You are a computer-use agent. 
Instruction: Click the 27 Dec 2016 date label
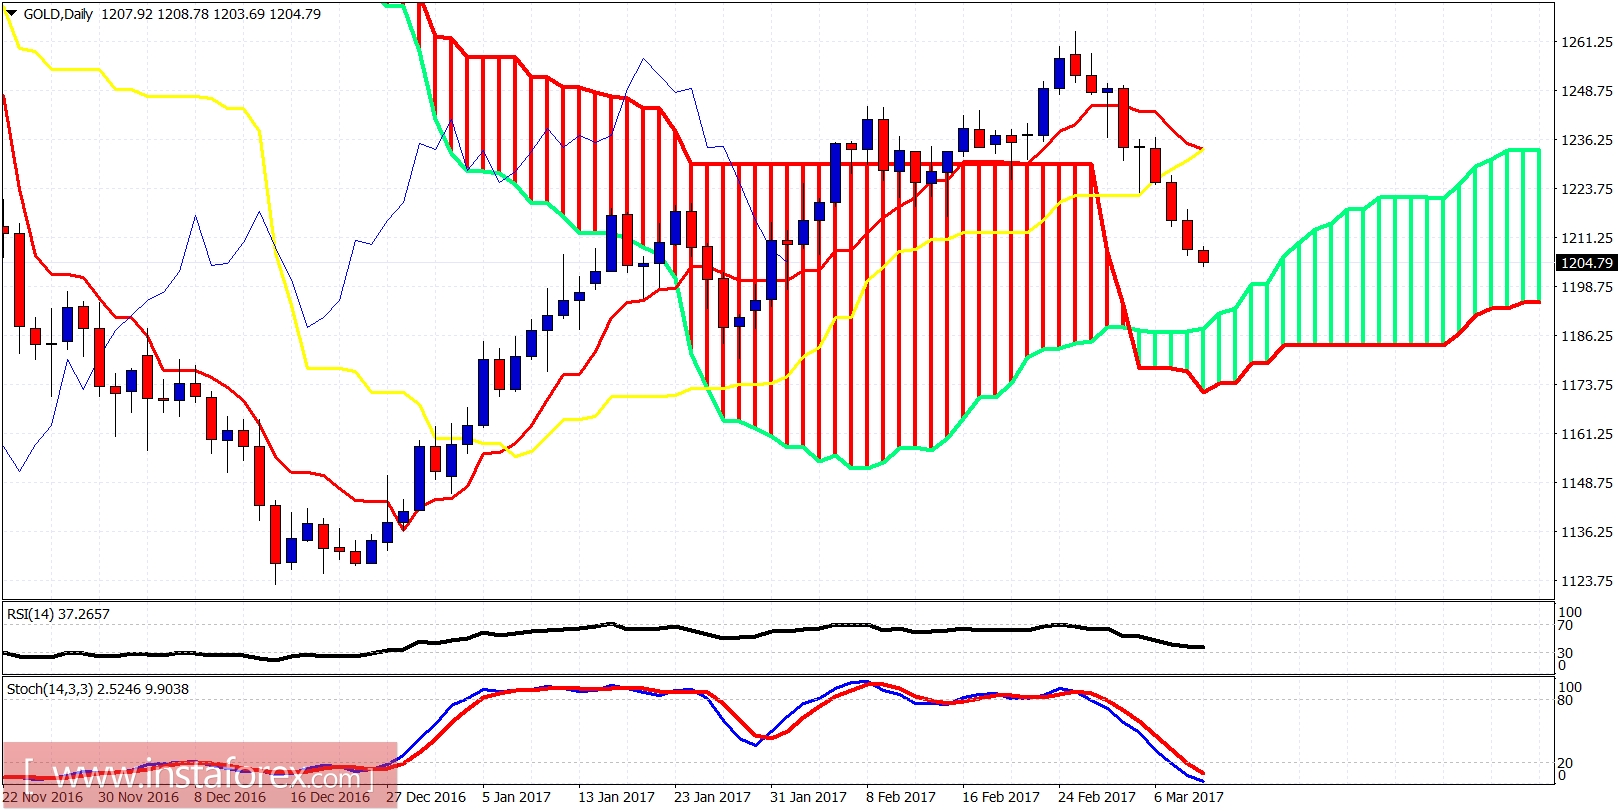coord(426,797)
